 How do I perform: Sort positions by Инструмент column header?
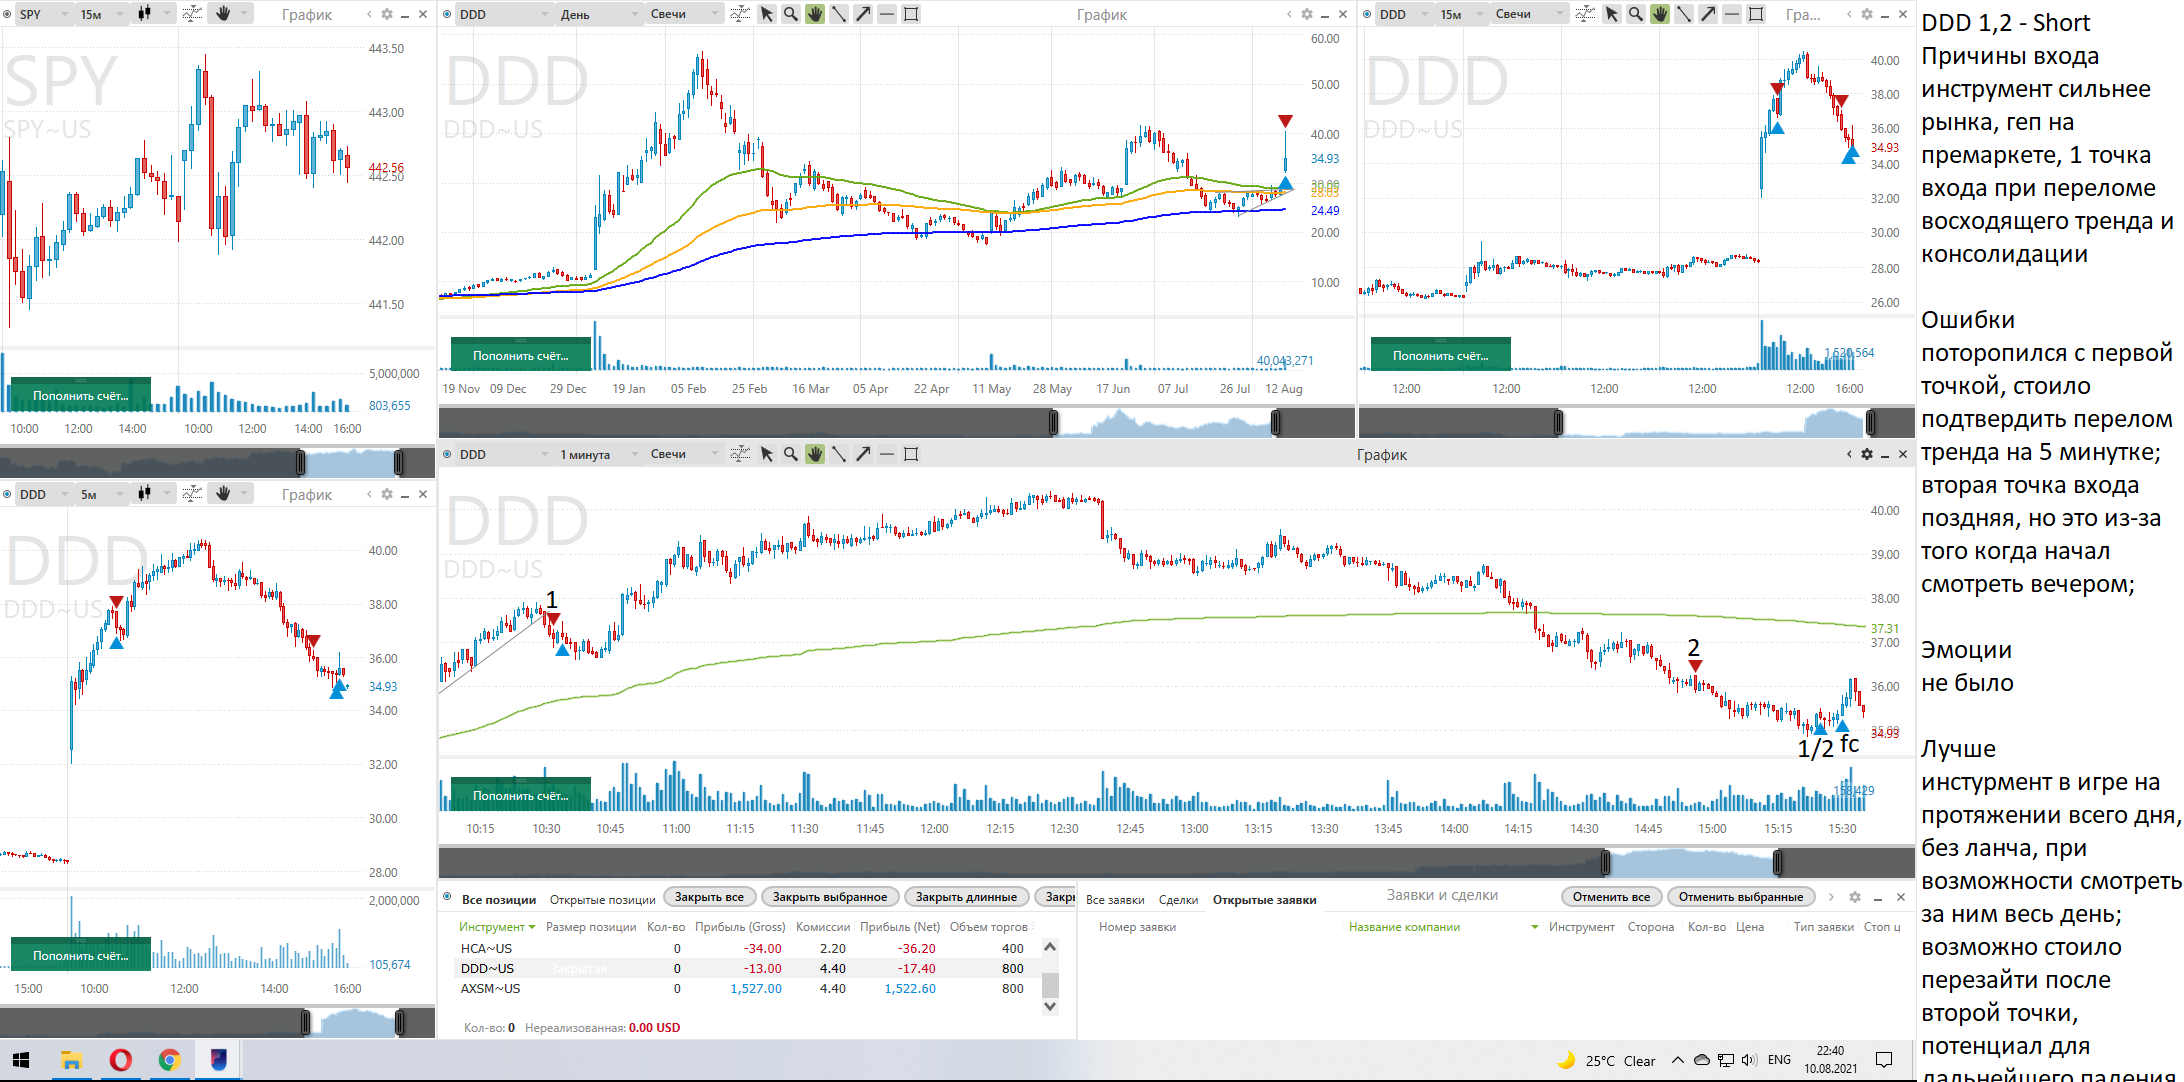[x=497, y=927]
